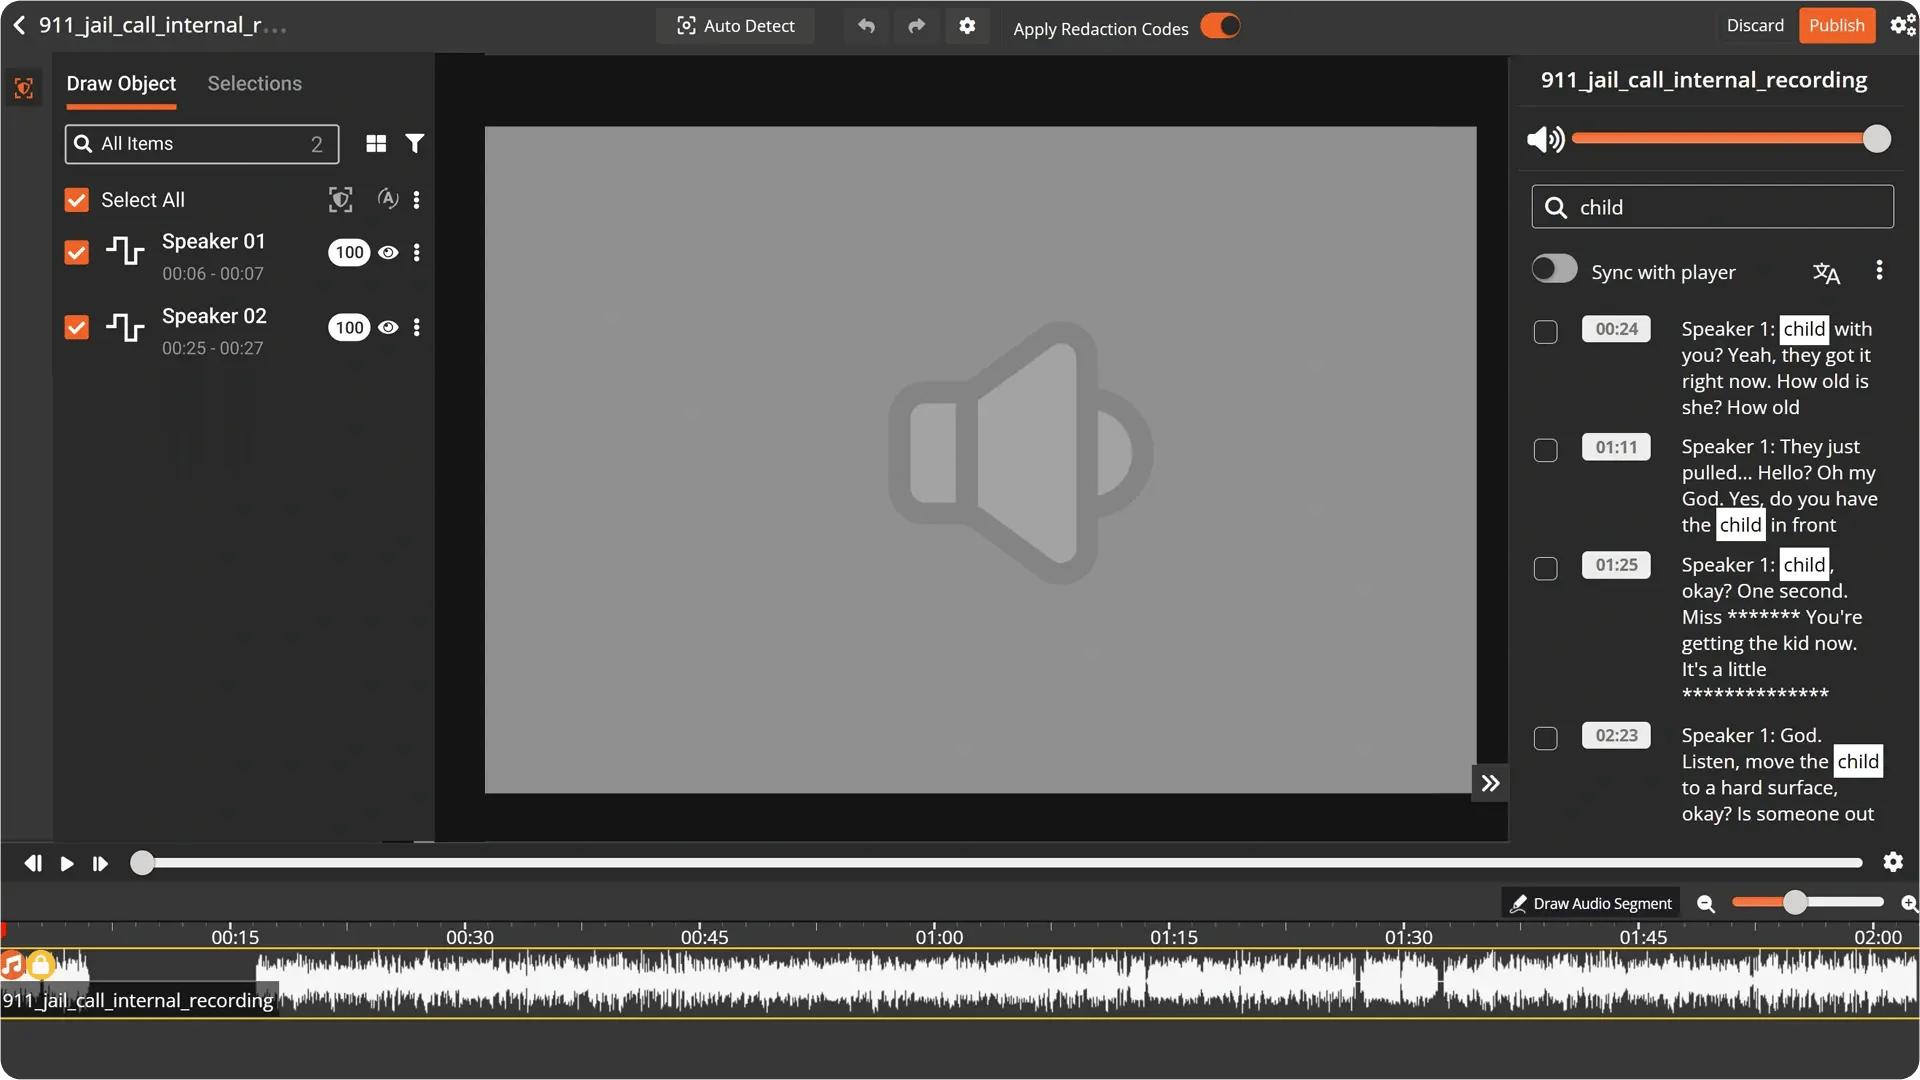This screenshot has width=1920, height=1080.
Task: Open the filter for the items list
Action: pyautogui.click(x=414, y=144)
